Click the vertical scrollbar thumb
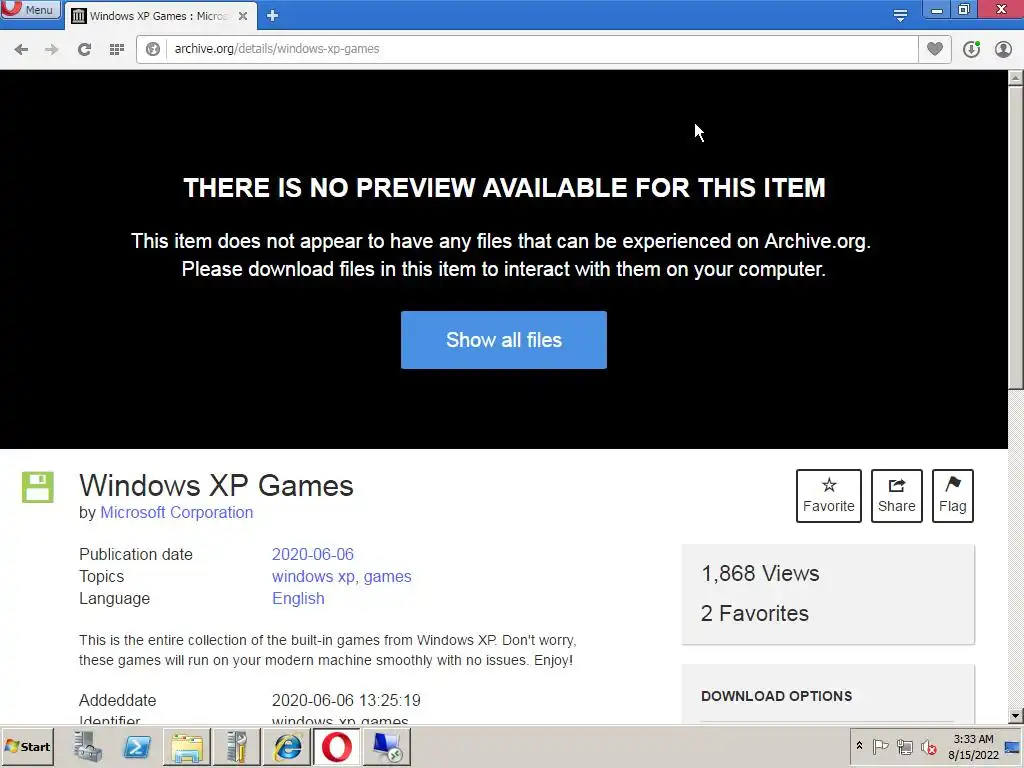 [1016, 238]
